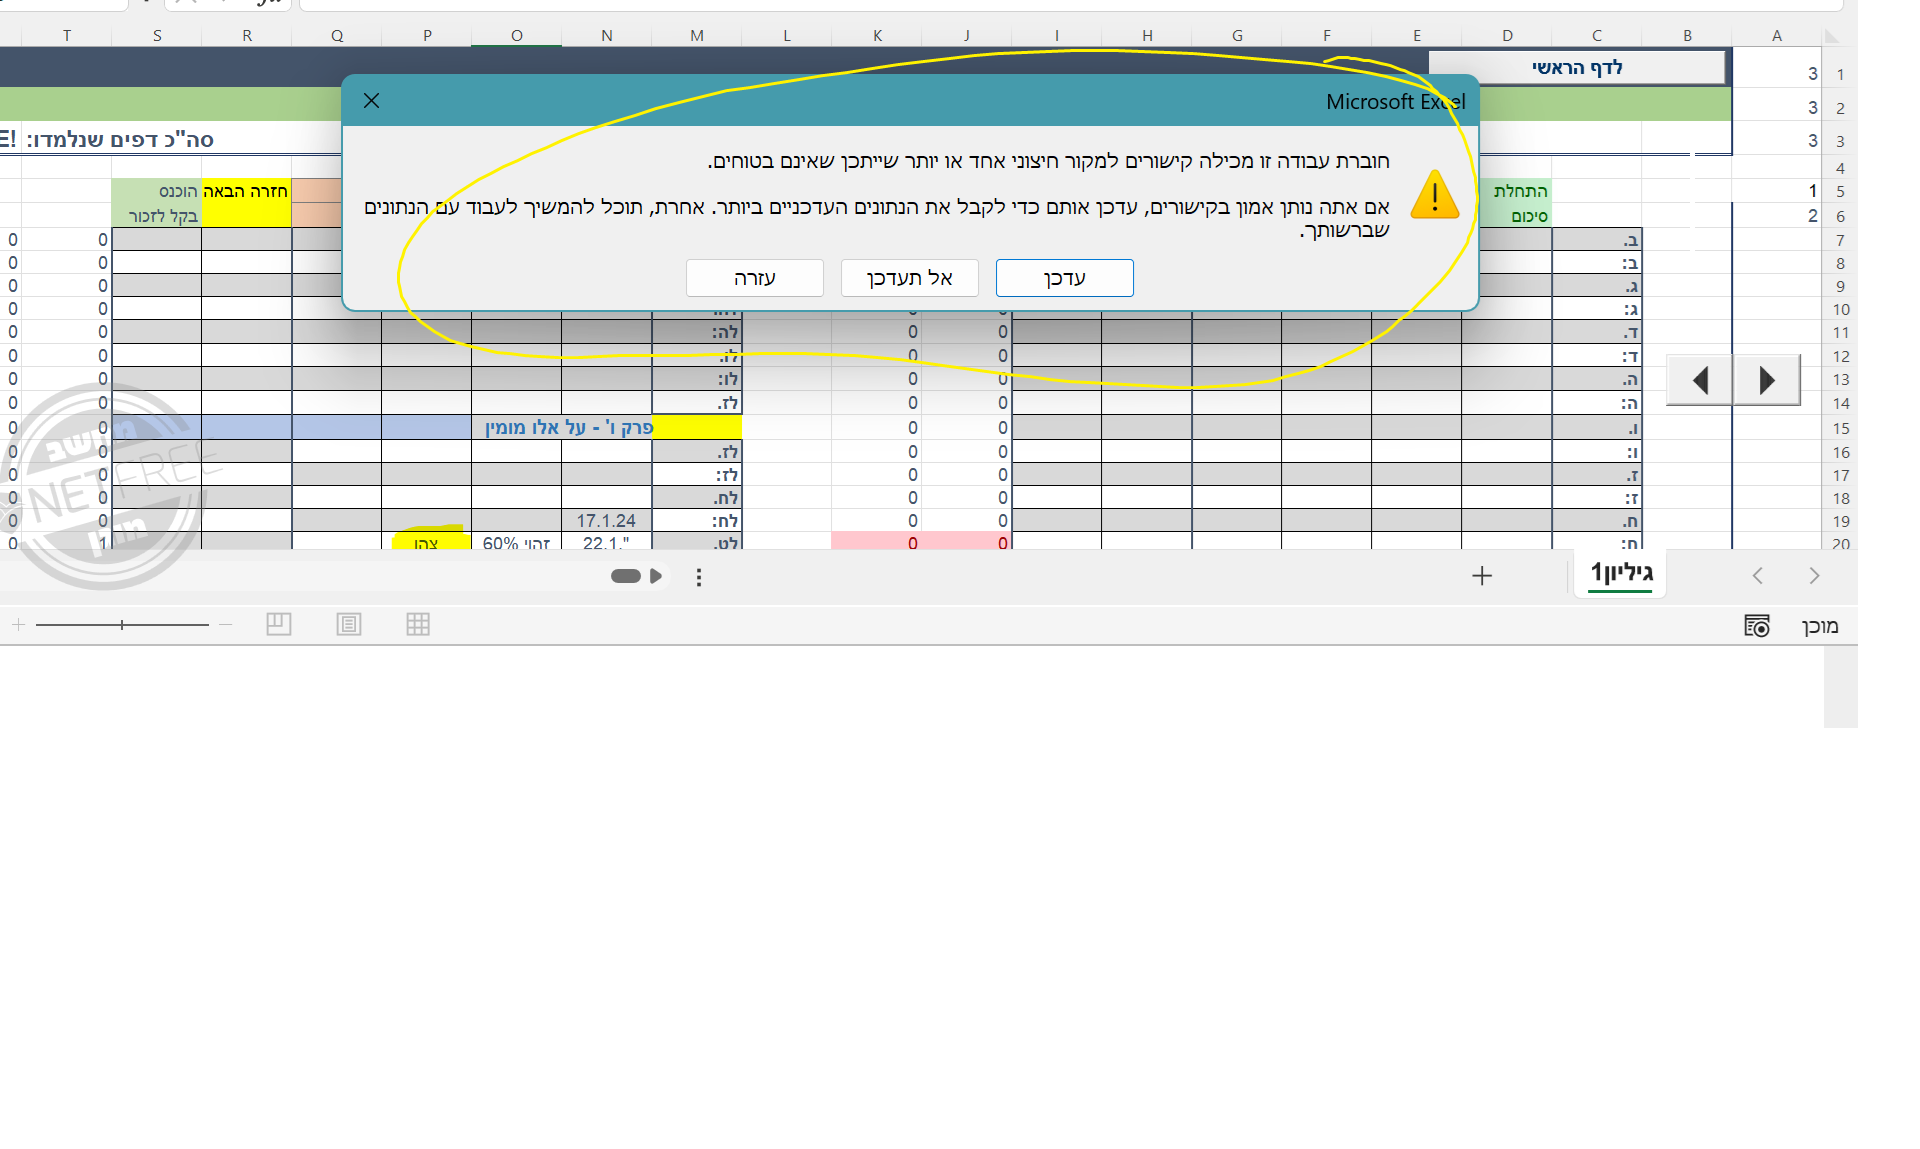Click the zoom in plus icon
This screenshot has width=1920, height=1149.
18,625
